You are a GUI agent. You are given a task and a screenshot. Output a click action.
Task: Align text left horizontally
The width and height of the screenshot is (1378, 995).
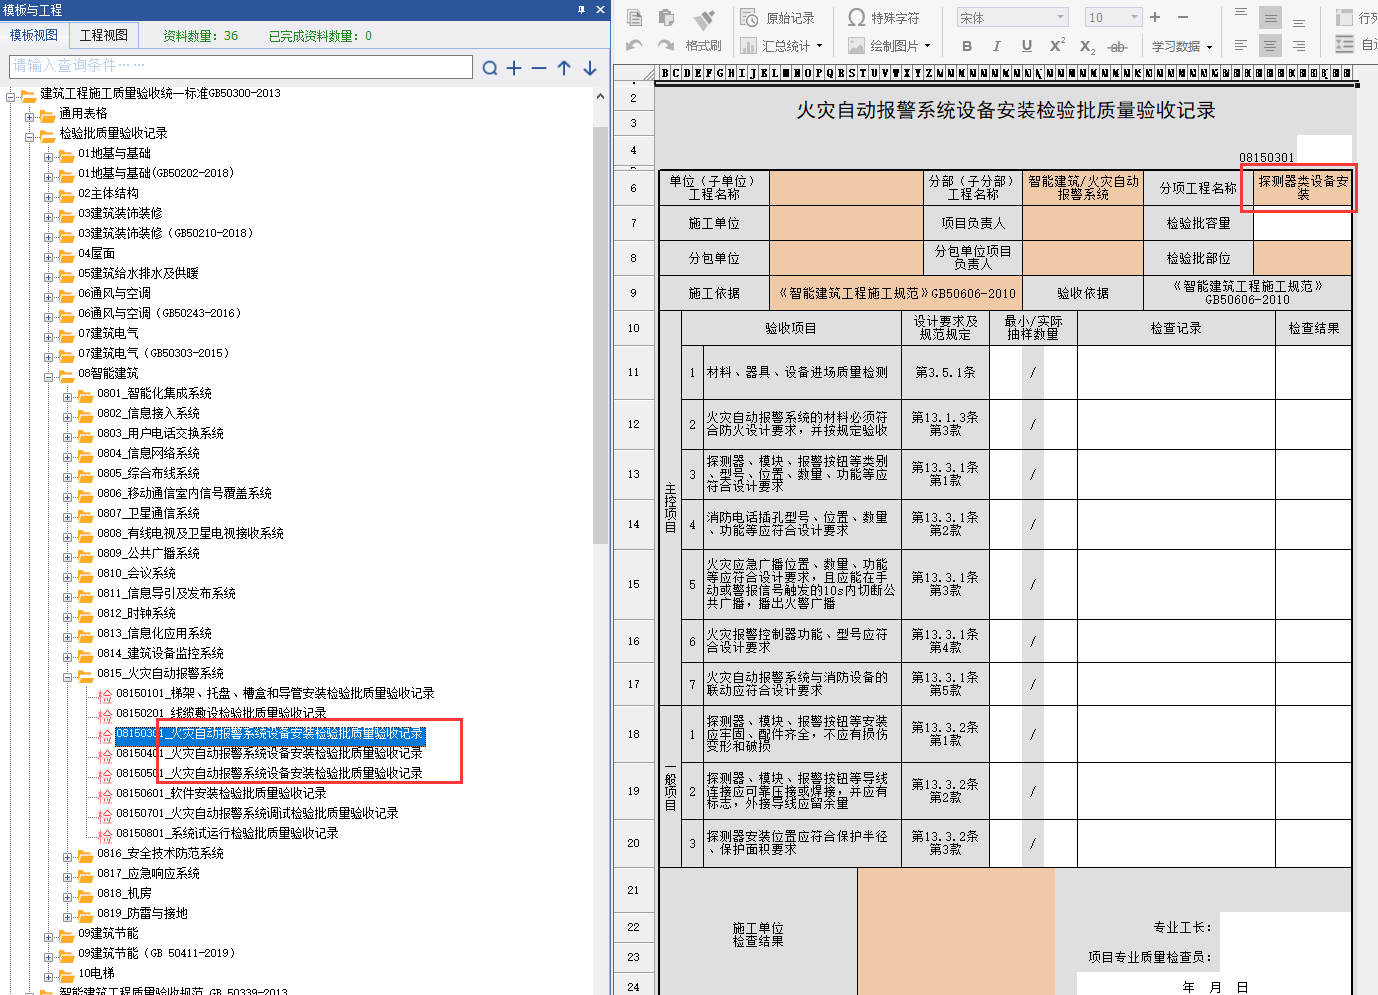[x=1241, y=45]
